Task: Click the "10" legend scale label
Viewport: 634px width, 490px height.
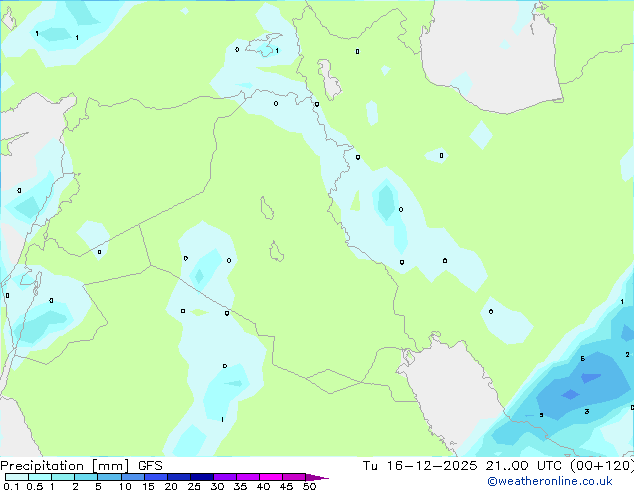Action: [125, 486]
